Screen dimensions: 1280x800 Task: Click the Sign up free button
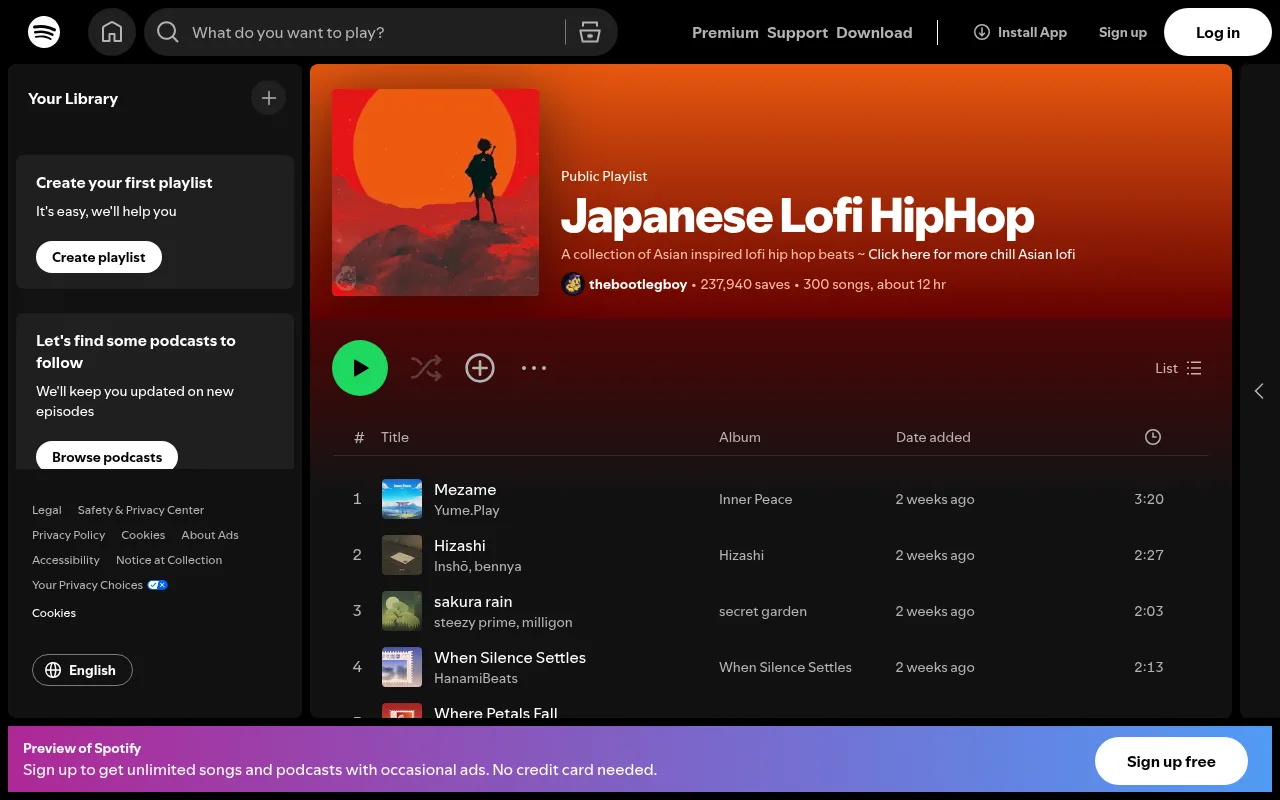pos(1171,761)
